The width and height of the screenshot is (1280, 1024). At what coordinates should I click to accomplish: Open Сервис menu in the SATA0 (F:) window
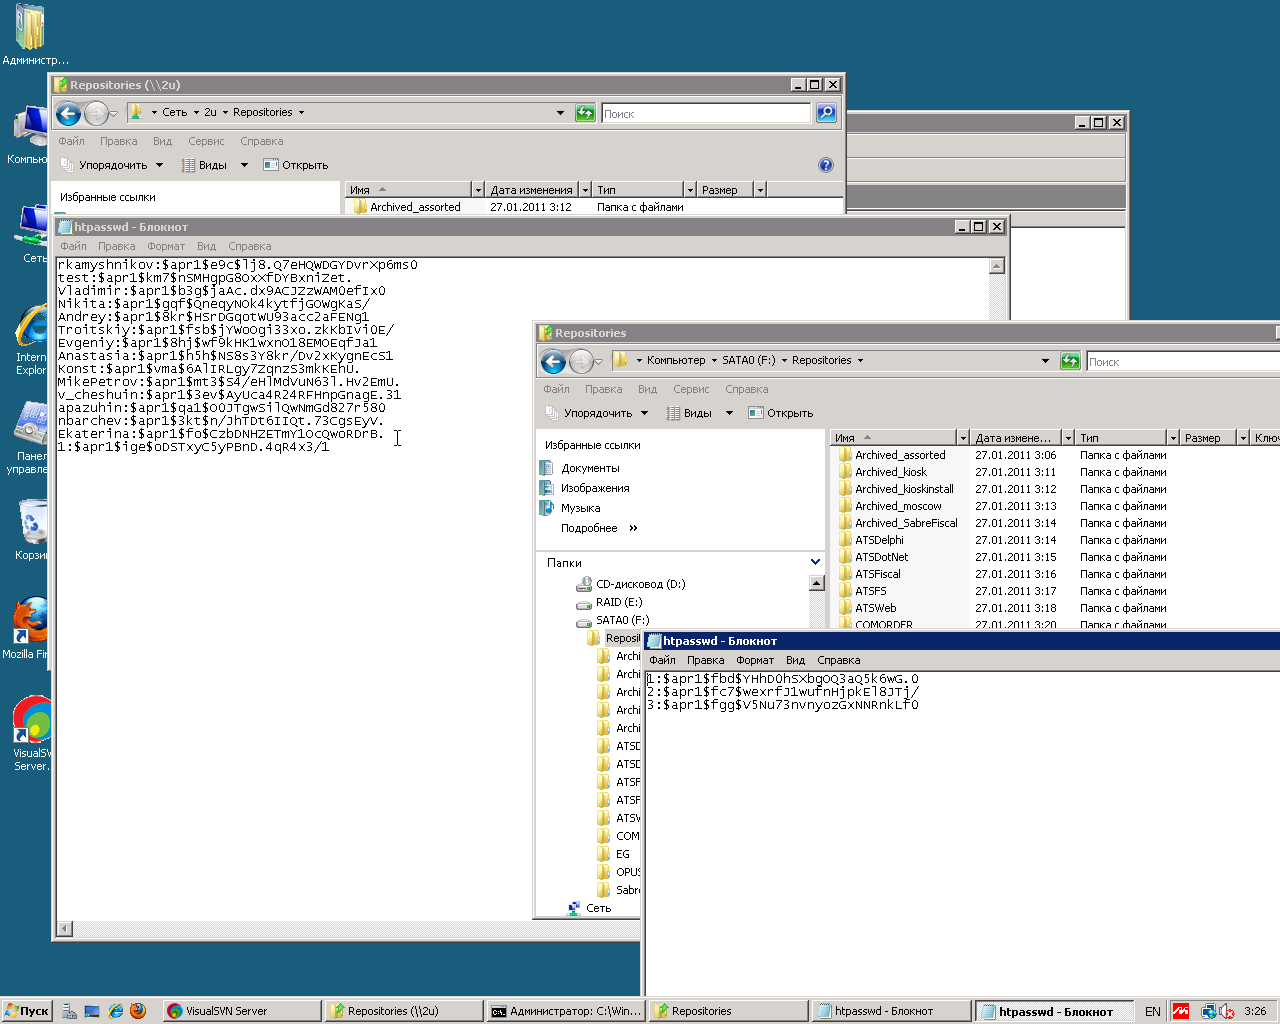(691, 389)
